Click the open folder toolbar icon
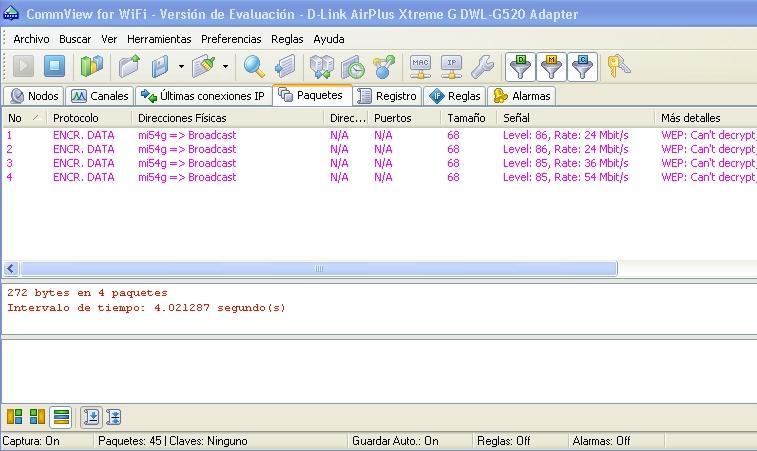Image resolution: width=757 pixels, height=451 pixels. (128, 66)
